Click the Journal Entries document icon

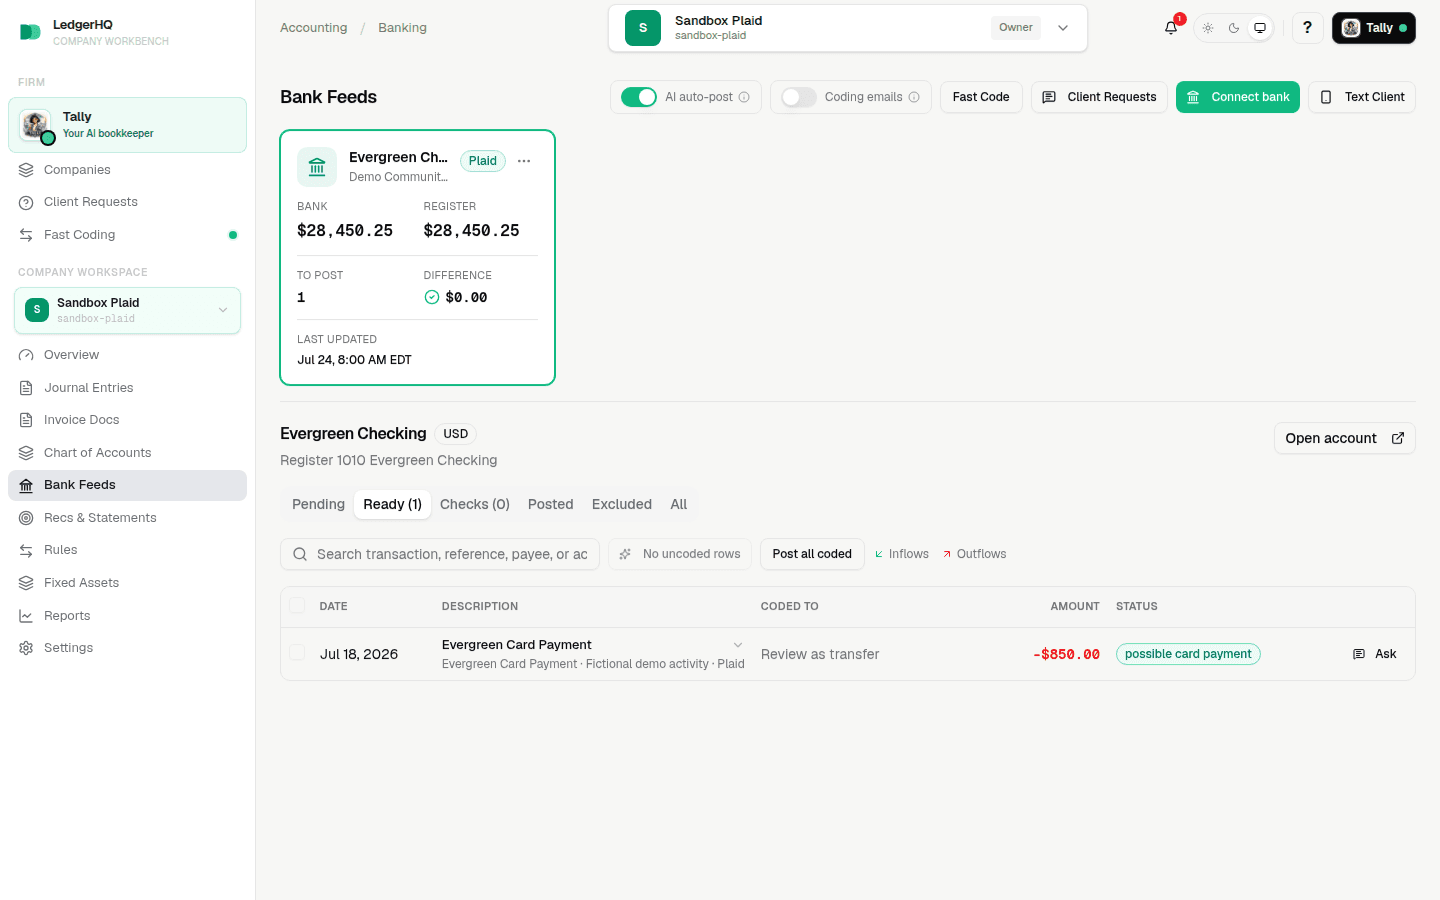[26, 388]
